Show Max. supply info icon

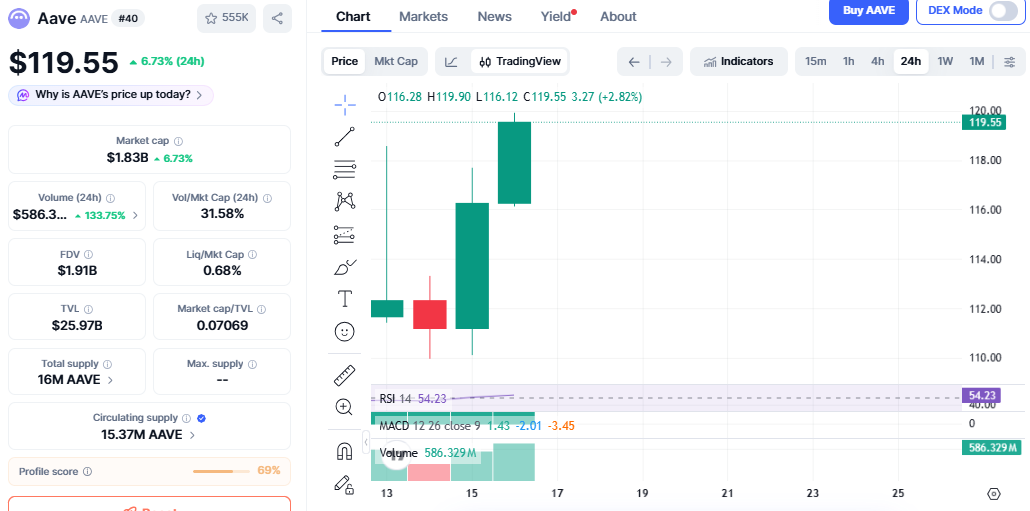tap(252, 364)
